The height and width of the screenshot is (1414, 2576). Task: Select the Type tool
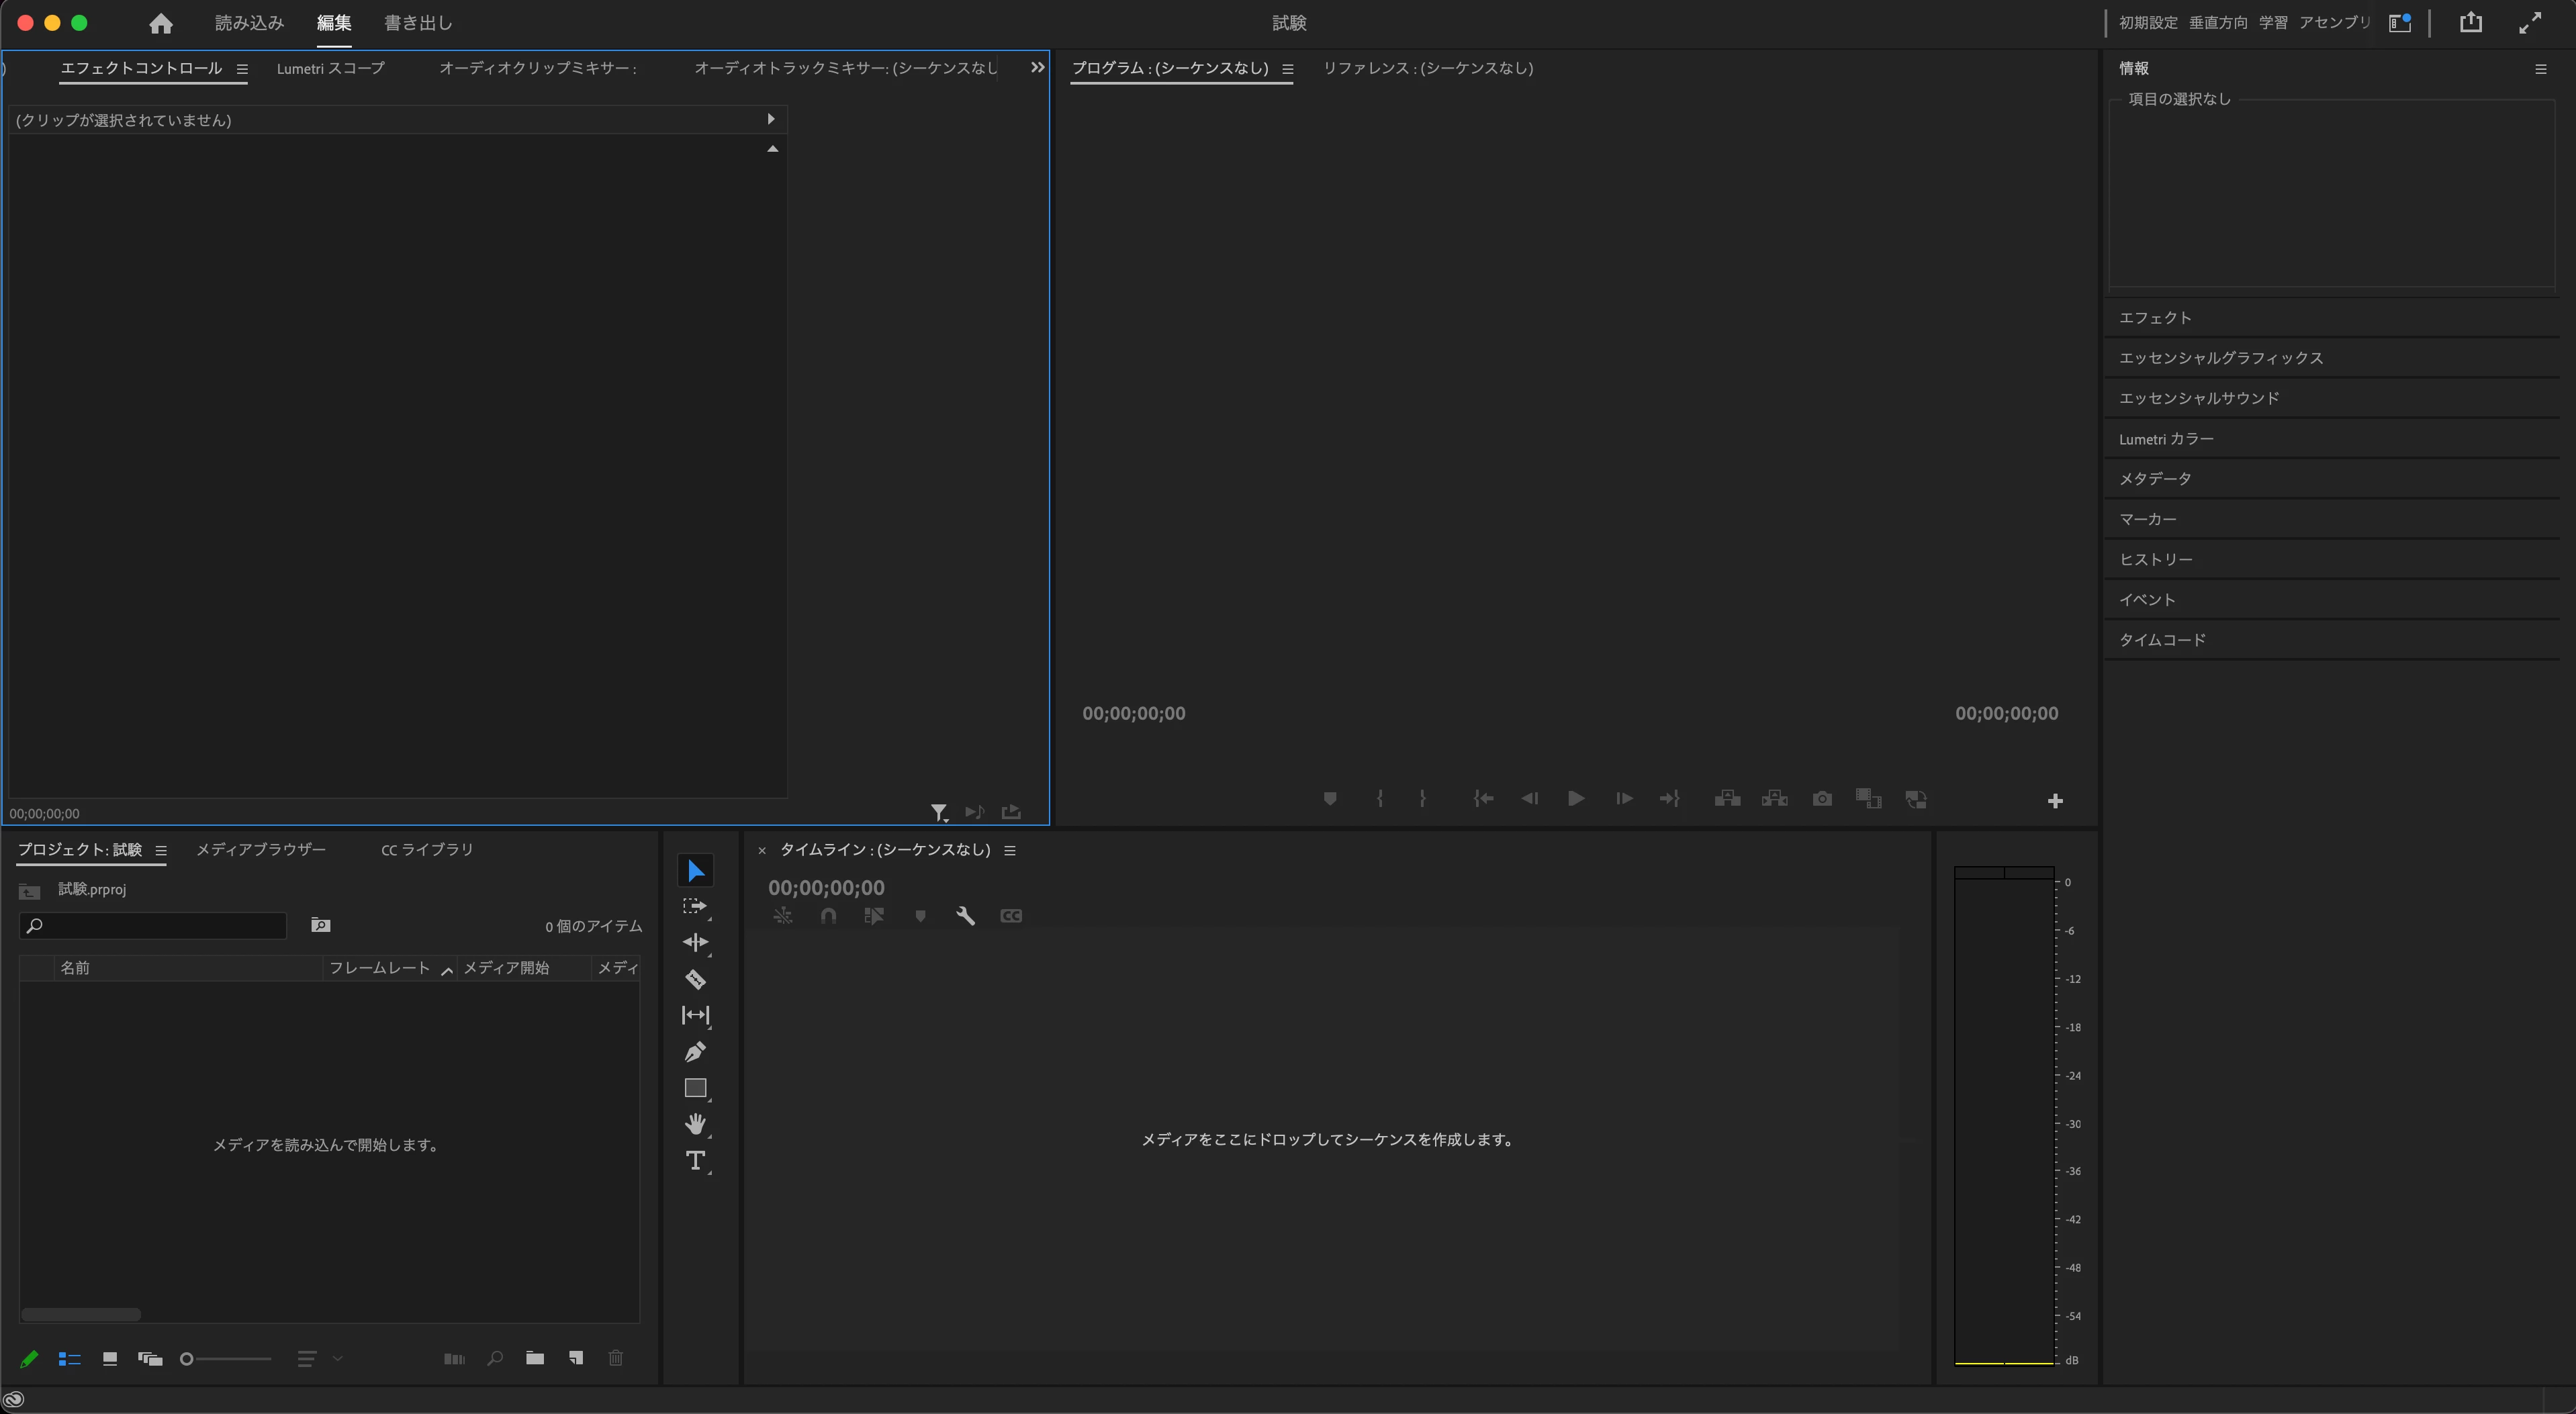point(695,1160)
